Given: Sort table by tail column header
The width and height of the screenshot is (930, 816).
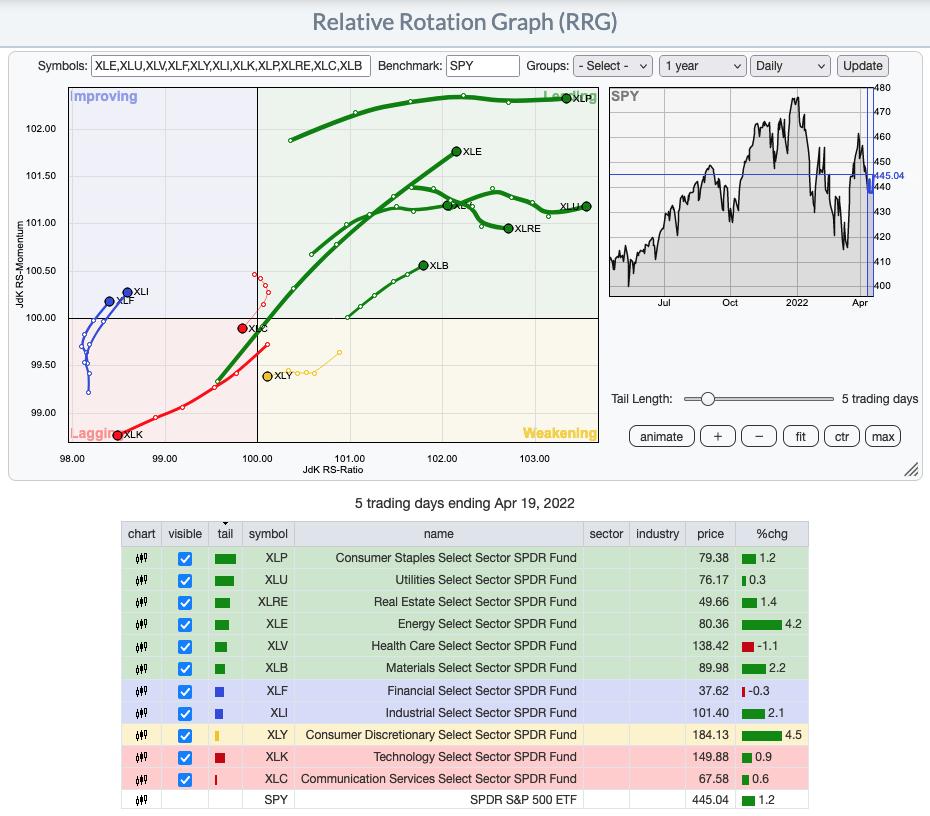Looking at the screenshot, I should pos(225,534).
